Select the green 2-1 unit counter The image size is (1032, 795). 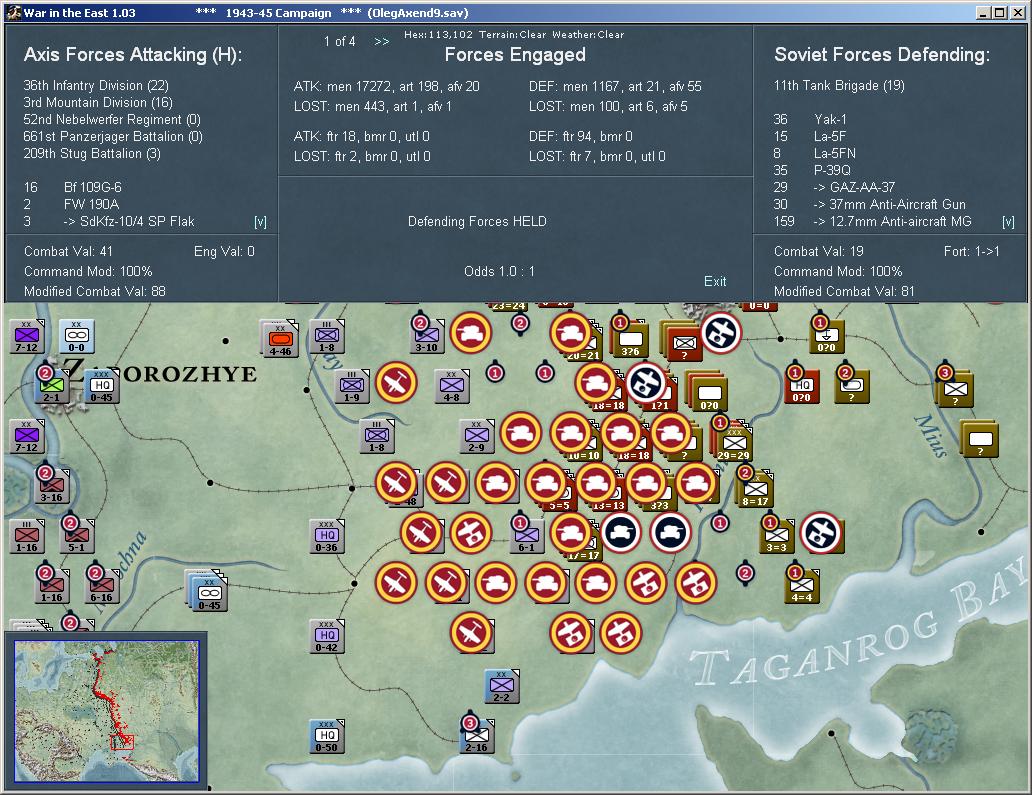coord(51,386)
